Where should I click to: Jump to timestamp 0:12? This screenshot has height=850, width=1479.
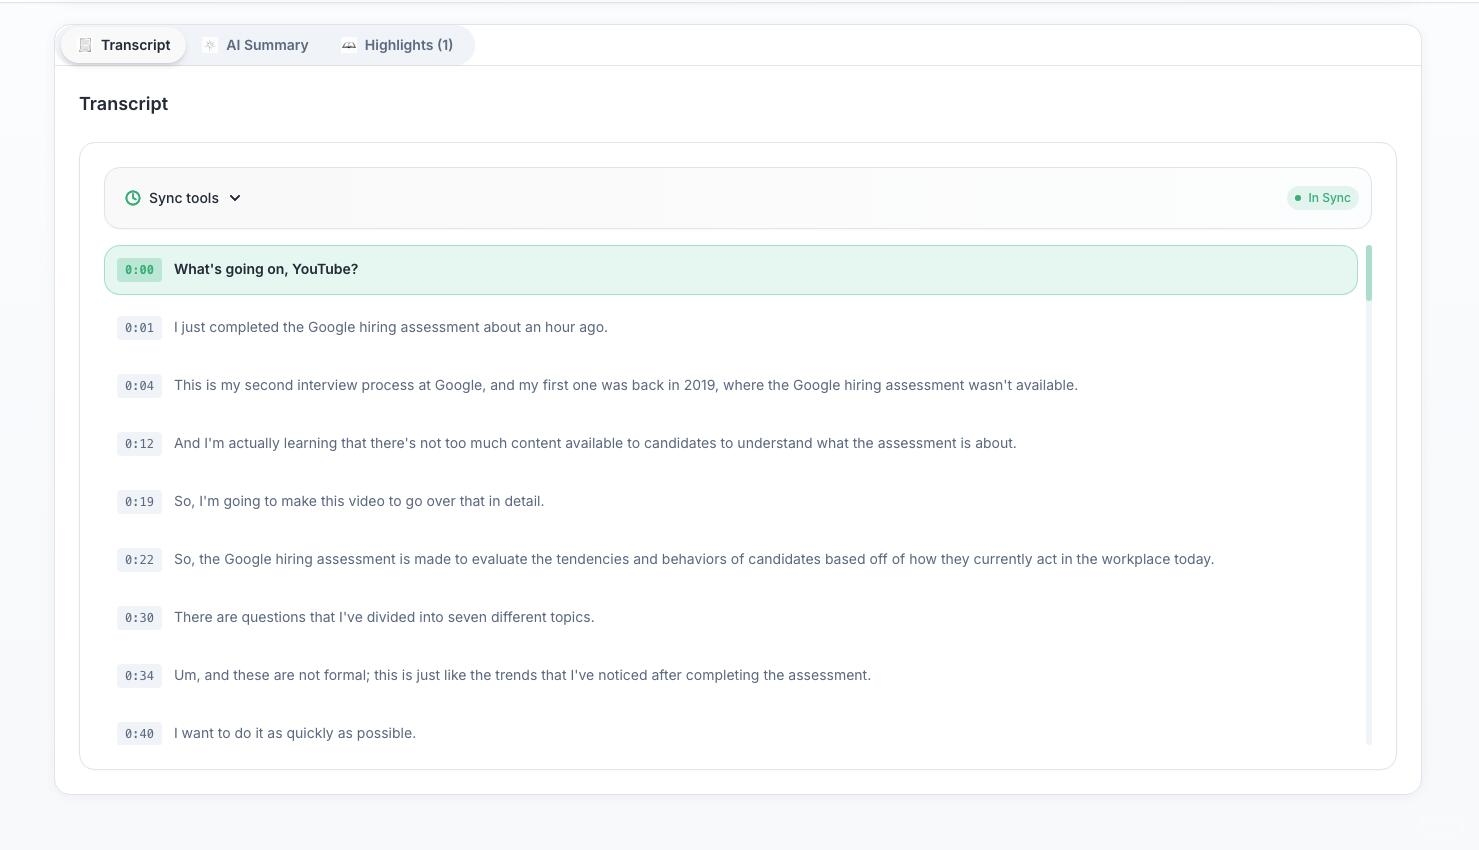point(139,444)
